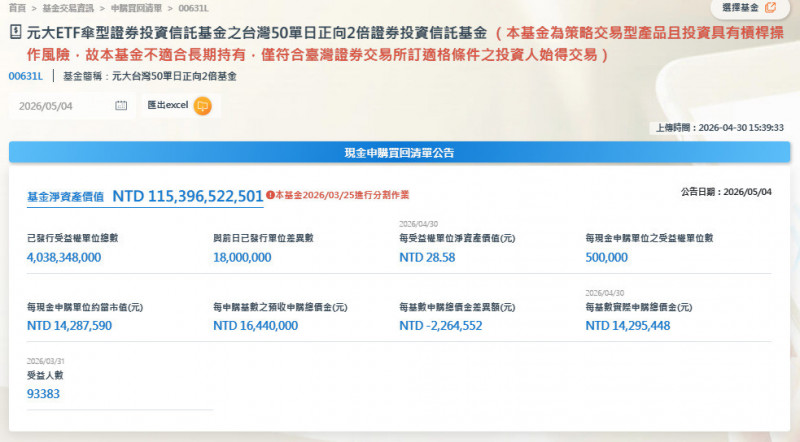Click the 基金淨資產價值 underlined label
The width and height of the screenshot is (800, 442).
click(65, 197)
